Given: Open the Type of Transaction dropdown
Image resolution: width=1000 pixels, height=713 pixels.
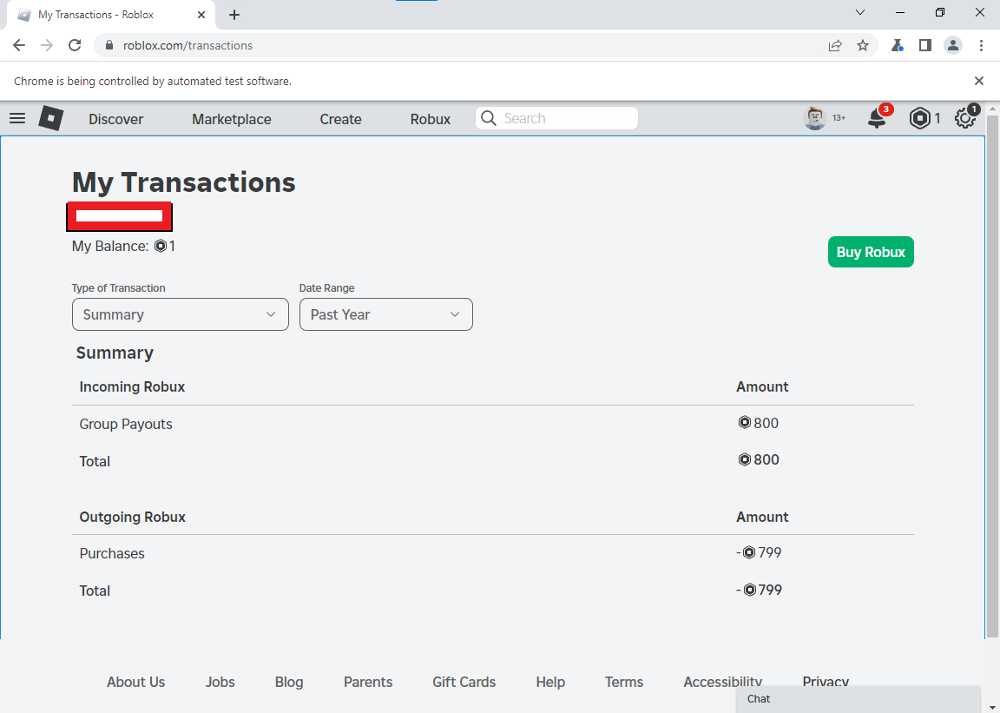Looking at the screenshot, I should tap(180, 314).
